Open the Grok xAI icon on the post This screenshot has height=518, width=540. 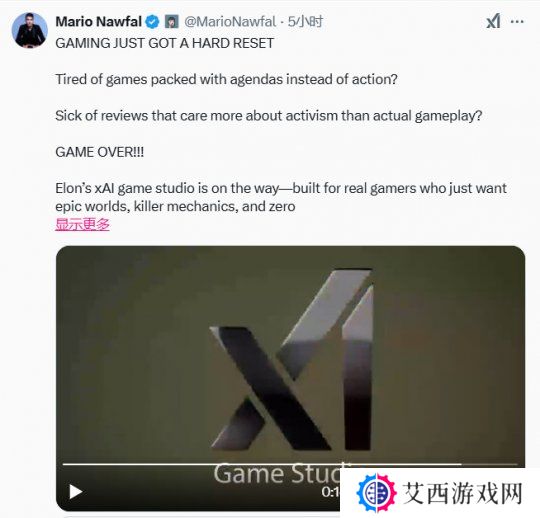(x=494, y=21)
